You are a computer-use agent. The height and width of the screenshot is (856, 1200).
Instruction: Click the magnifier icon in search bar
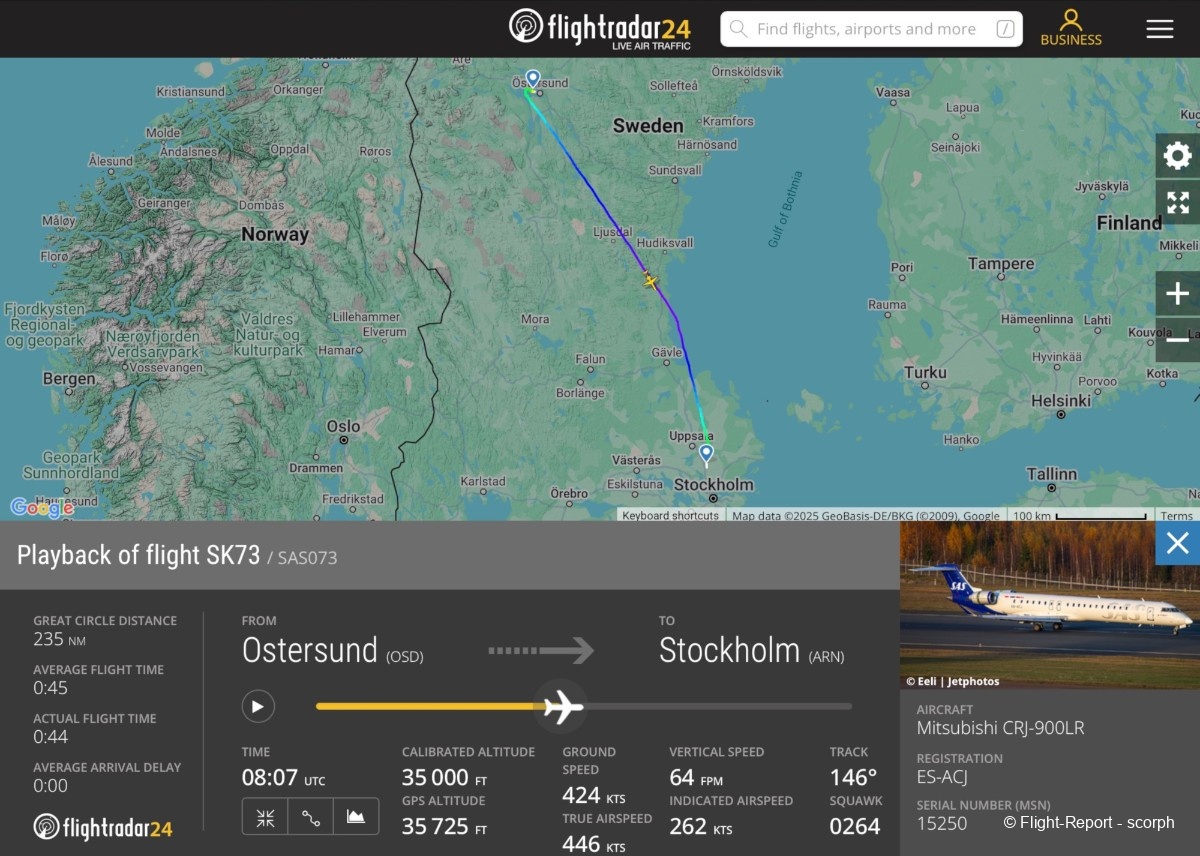pyautogui.click(x=739, y=29)
